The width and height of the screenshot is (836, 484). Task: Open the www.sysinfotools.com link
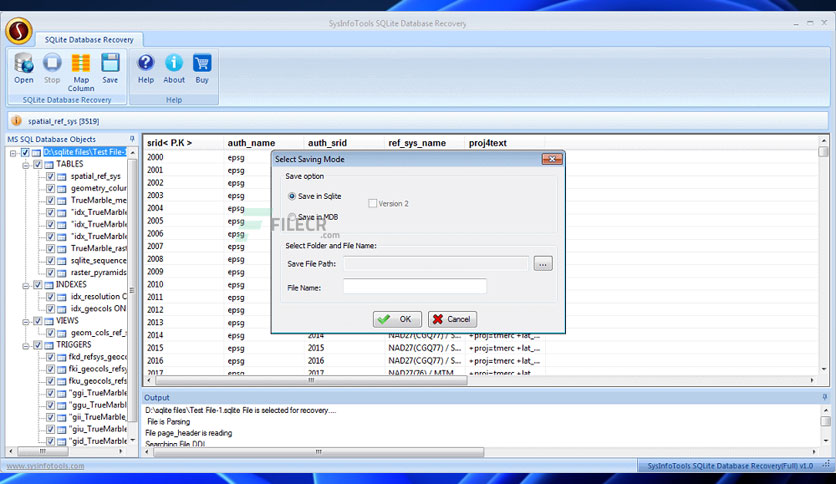pos(45,466)
